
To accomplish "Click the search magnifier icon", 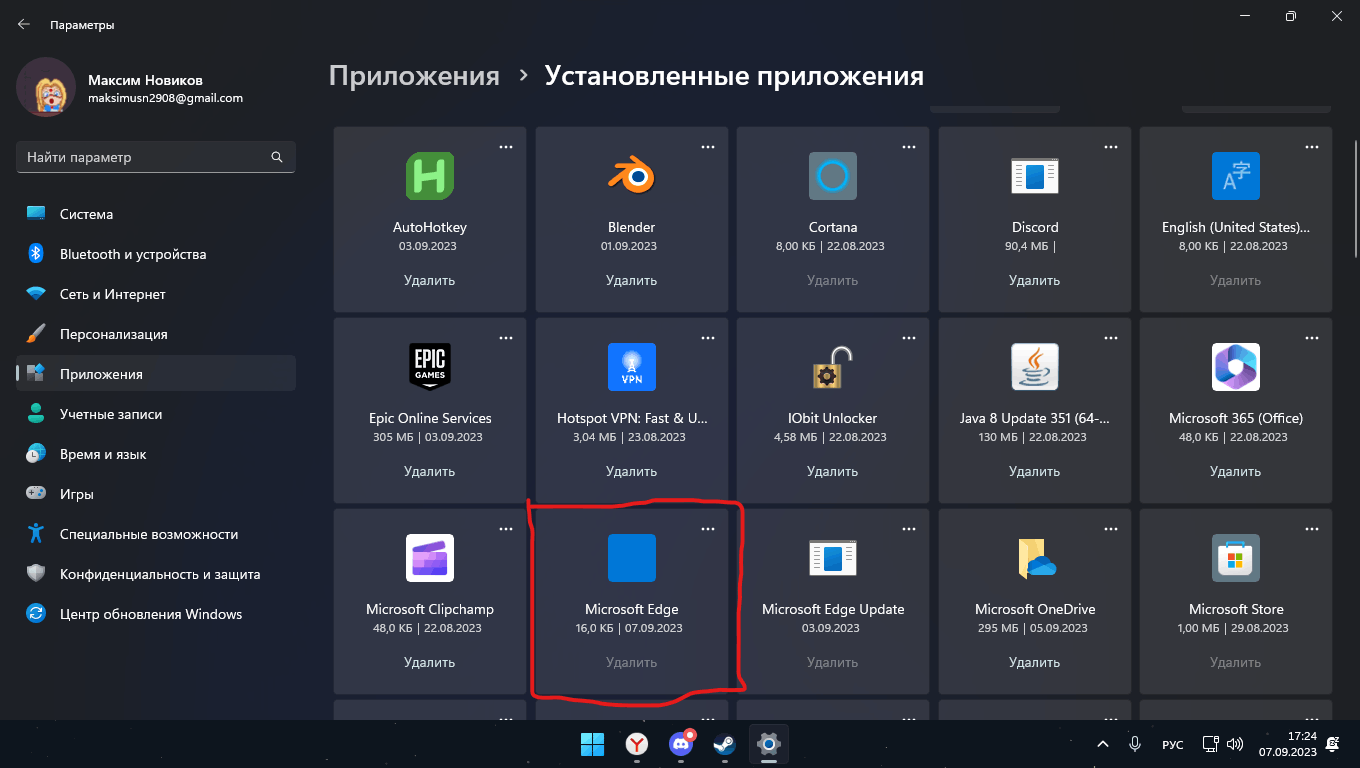I will (277, 157).
